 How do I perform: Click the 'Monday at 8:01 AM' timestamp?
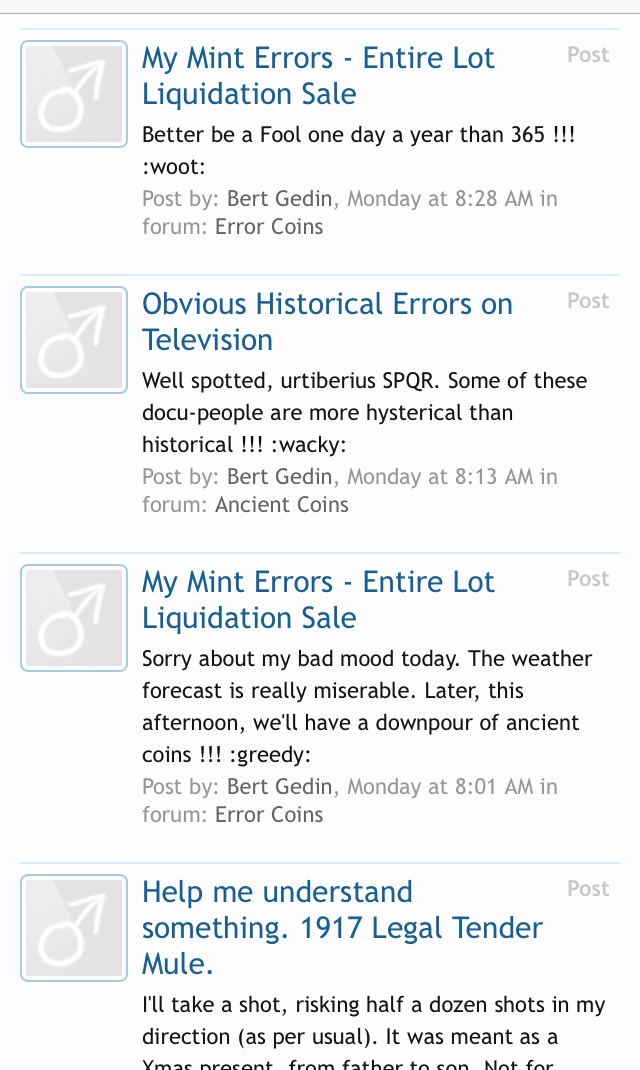coord(440,787)
